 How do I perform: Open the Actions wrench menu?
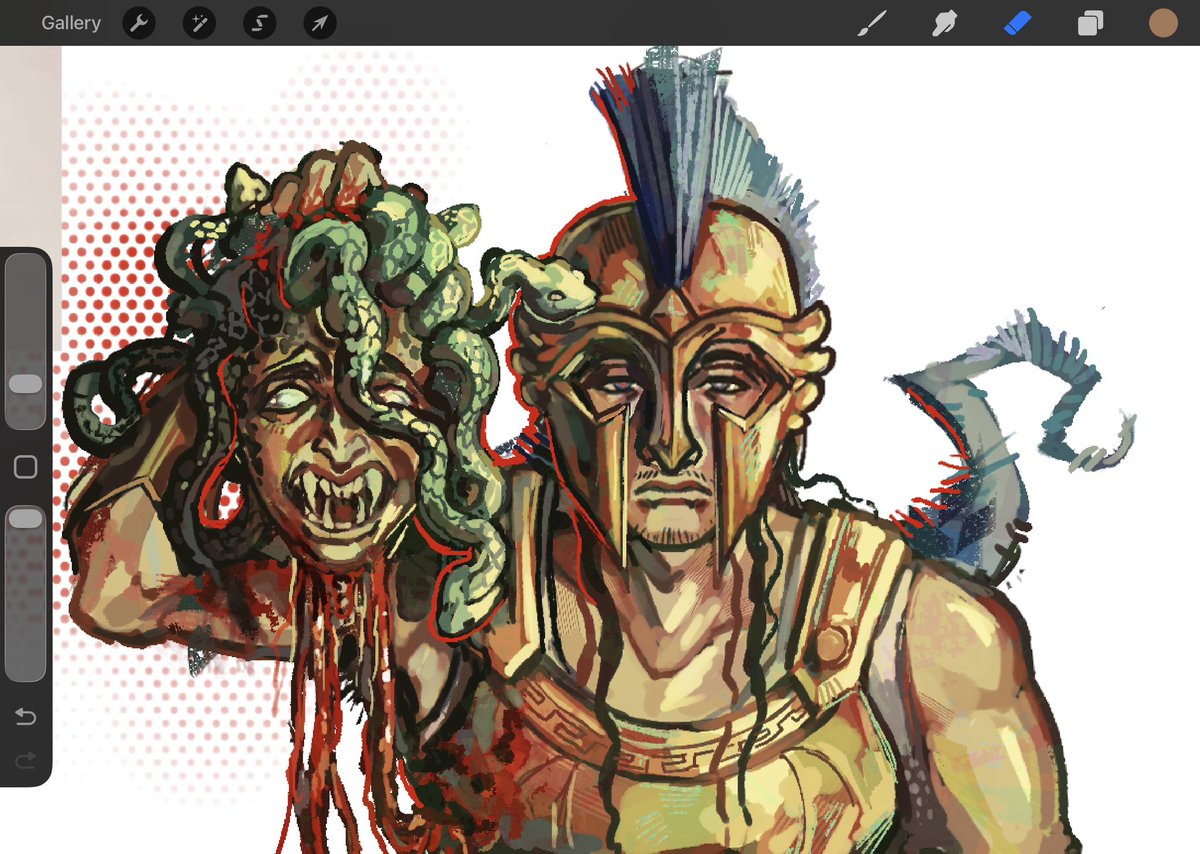139,23
